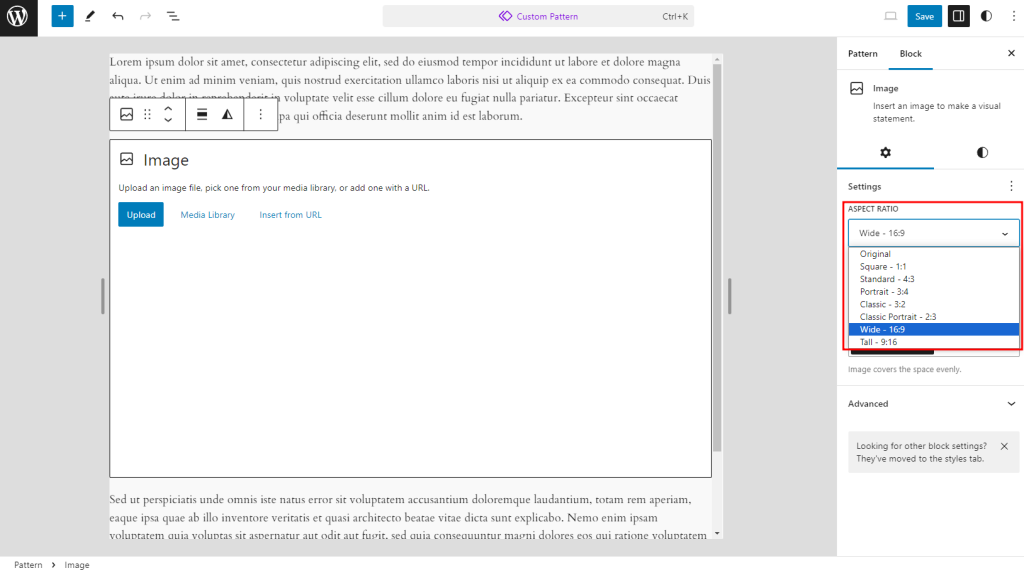
Task: Click the WordPress logo icon
Action: (18, 17)
